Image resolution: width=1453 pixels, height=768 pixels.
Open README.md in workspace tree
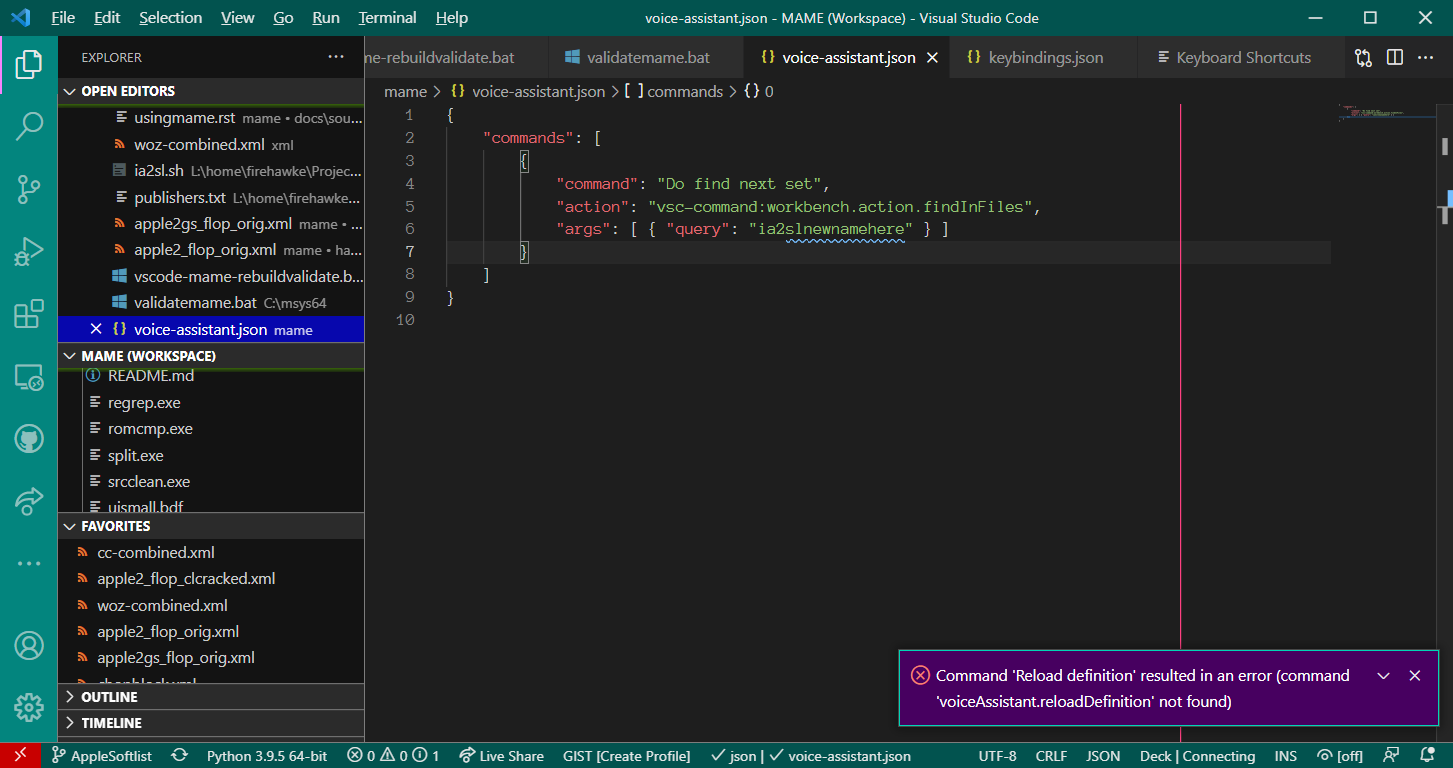point(211,376)
